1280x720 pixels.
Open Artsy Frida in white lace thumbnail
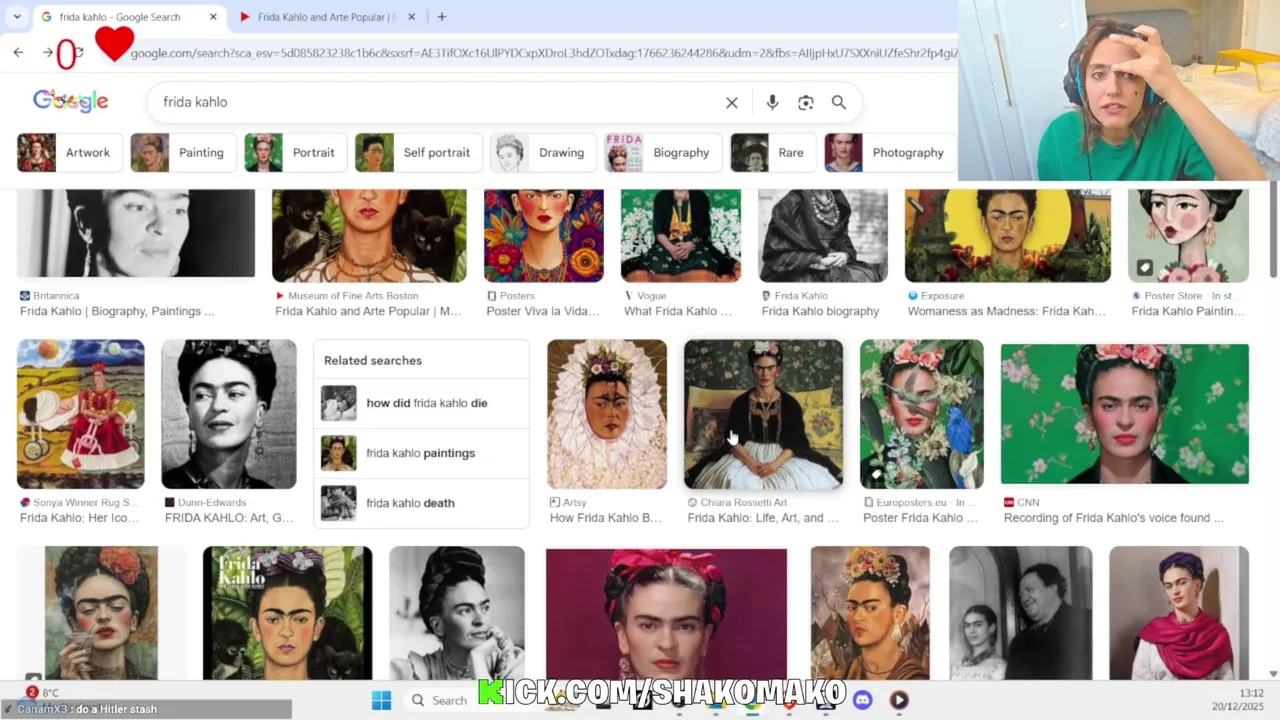pyautogui.click(x=607, y=414)
